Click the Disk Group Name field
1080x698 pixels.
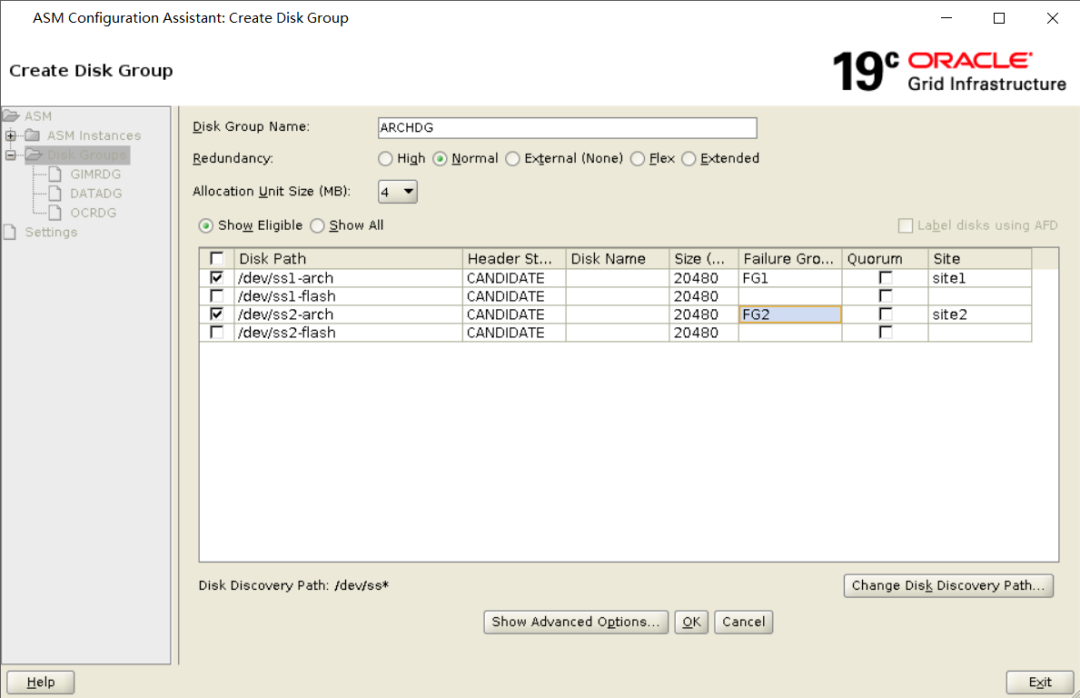[x=567, y=127]
